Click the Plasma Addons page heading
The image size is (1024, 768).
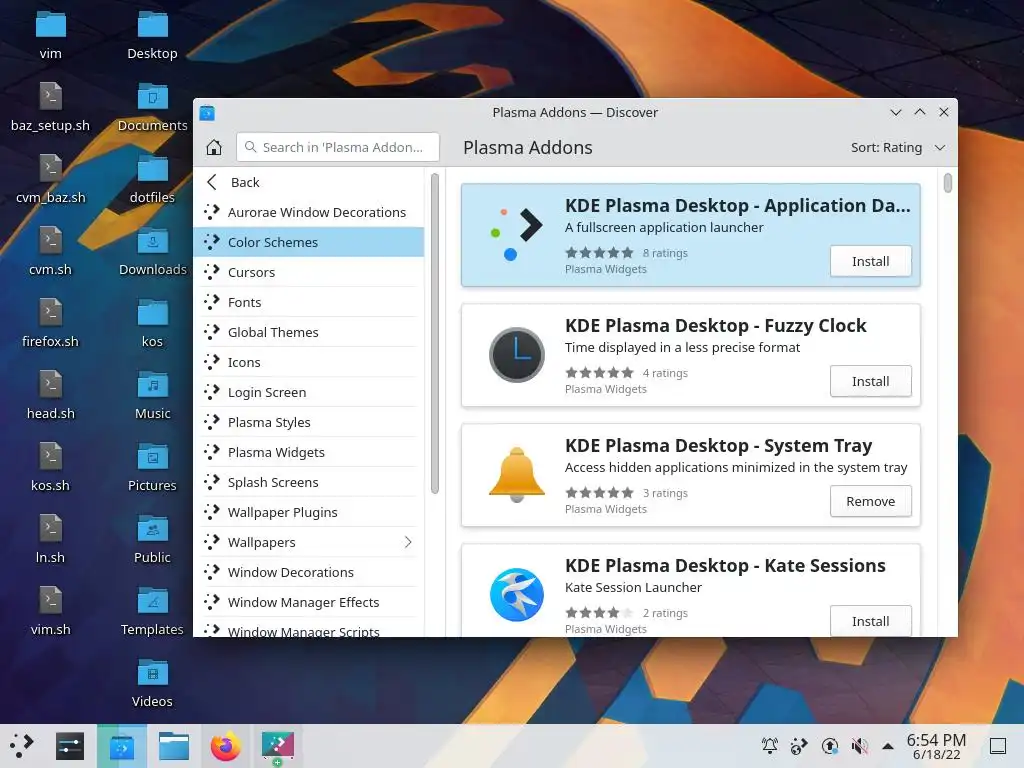(x=528, y=148)
